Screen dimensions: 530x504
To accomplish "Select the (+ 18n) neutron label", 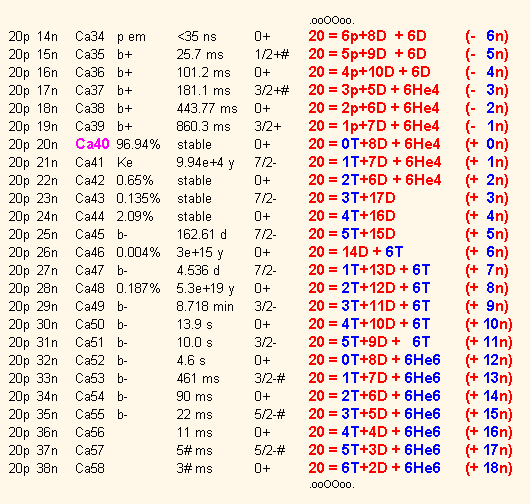I will 489,468.
